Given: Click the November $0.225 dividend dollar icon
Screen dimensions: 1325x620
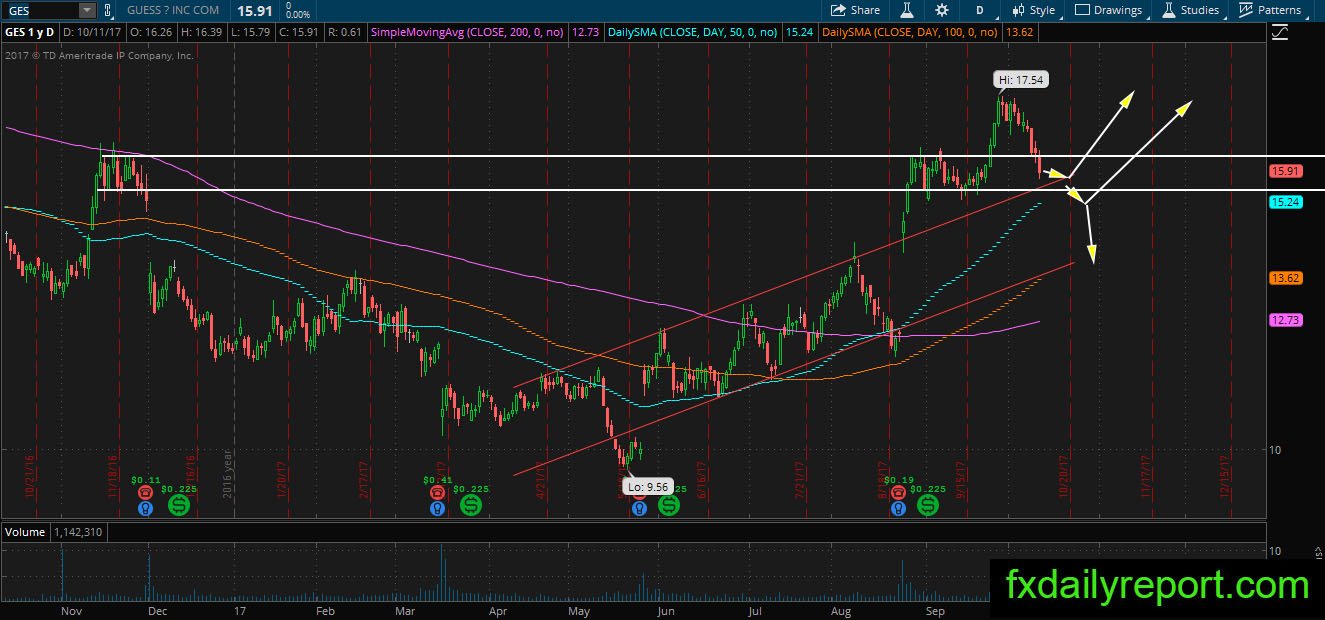Looking at the screenshot, I should (x=179, y=506).
